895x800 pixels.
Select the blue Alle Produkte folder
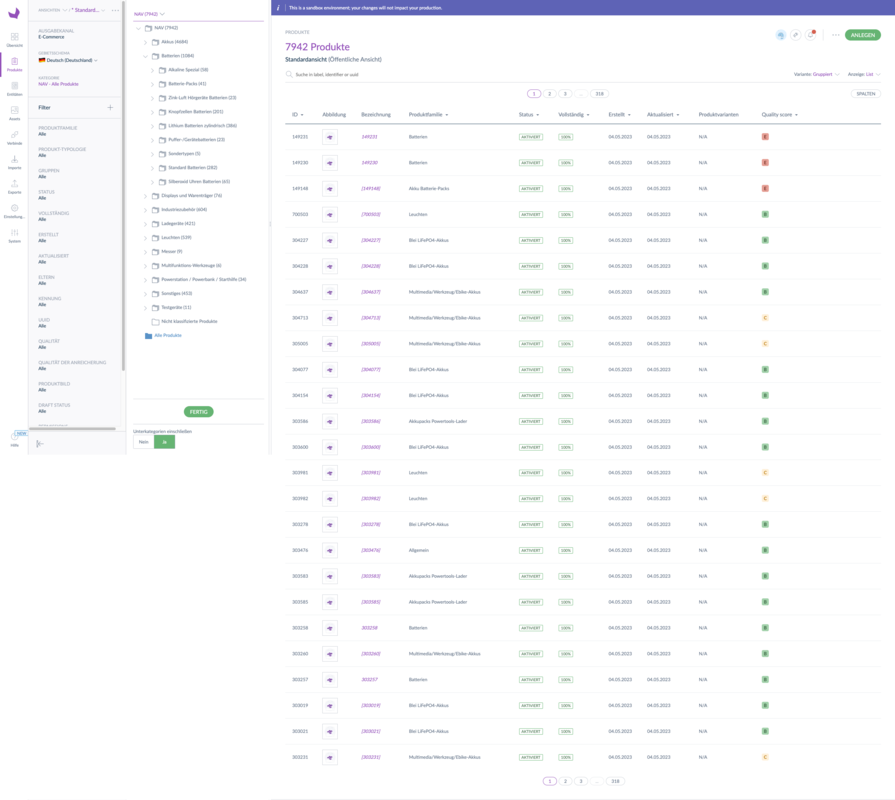pyautogui.click(x=163, y=336)
